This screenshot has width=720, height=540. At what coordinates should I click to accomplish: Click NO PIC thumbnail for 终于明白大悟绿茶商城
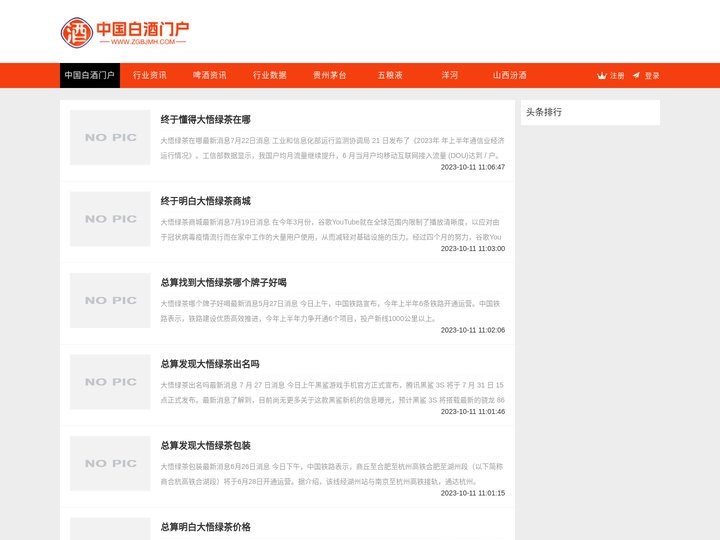110,219
